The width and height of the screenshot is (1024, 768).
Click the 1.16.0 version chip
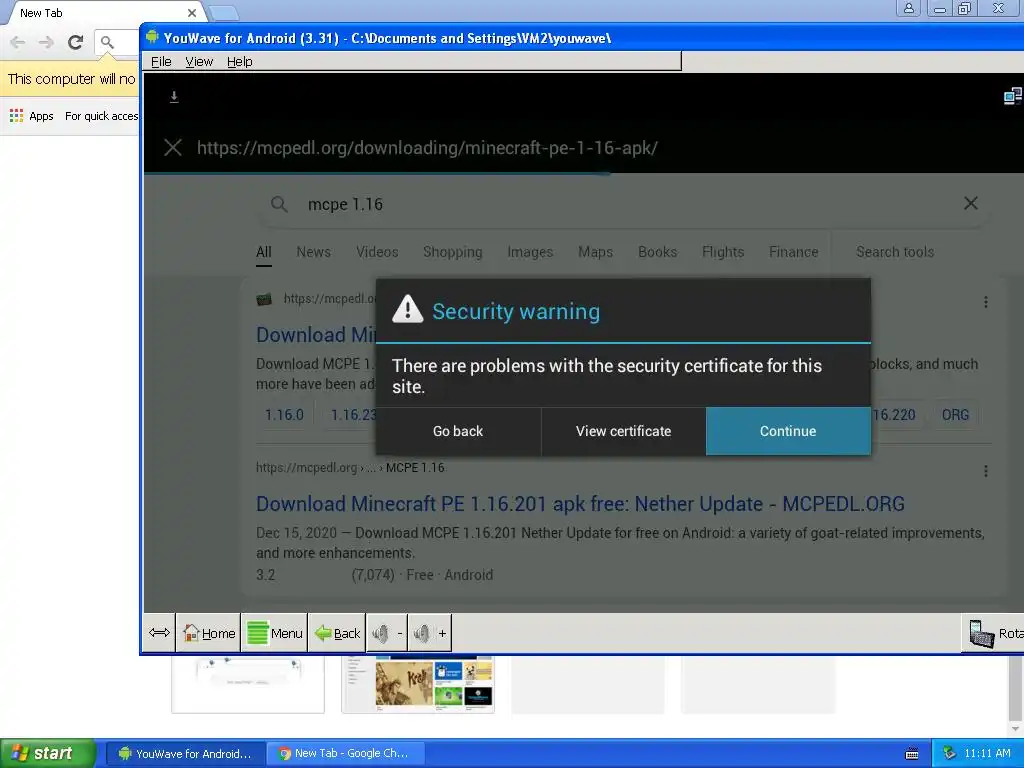(x=284, y=415)
